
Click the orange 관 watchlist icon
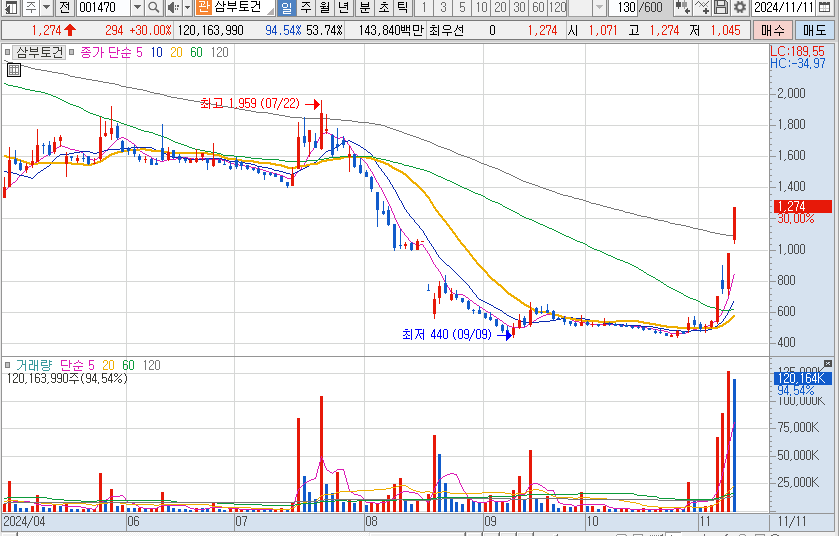pos(203,7)
